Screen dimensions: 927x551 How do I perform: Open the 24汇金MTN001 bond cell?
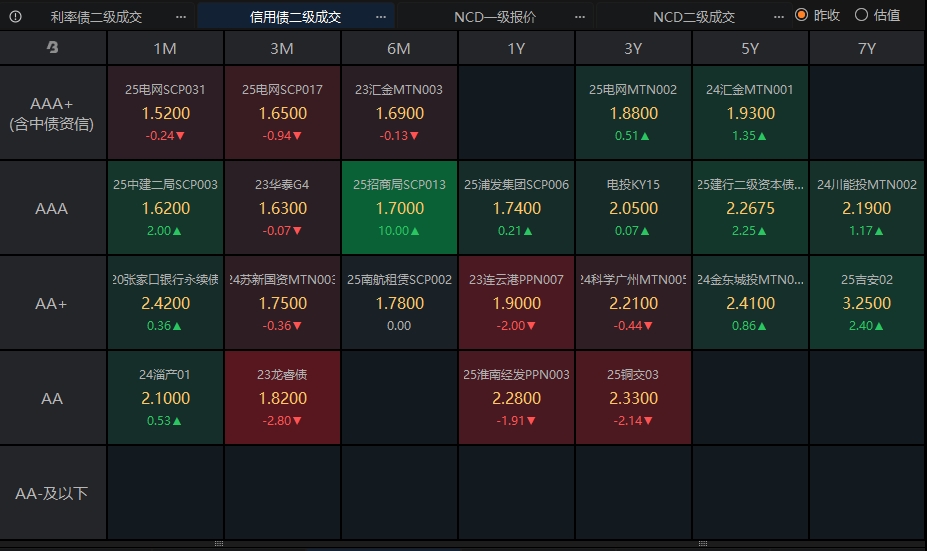tap(750, 112)
